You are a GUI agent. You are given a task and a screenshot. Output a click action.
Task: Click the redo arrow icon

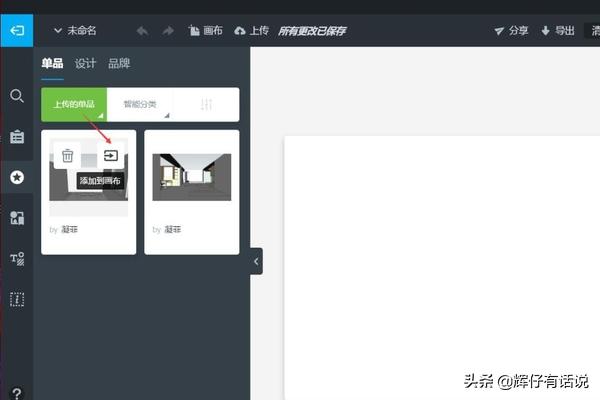pos(168,31)
